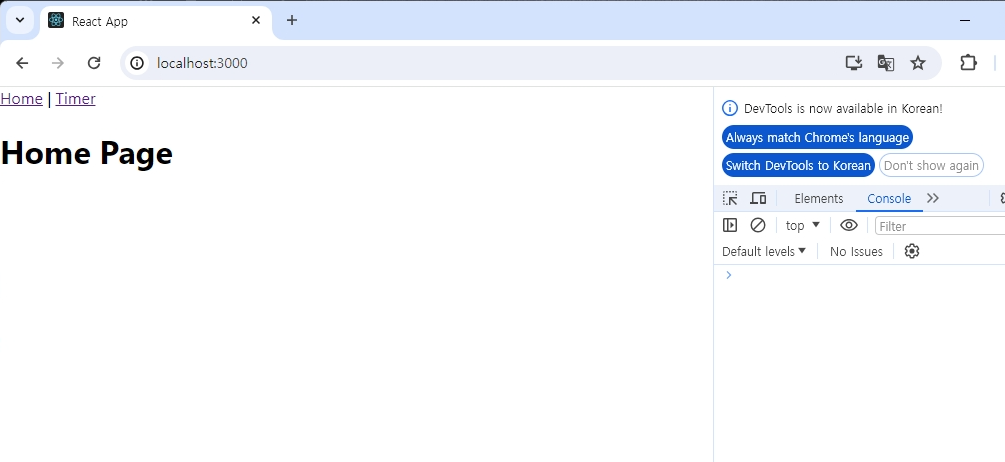The width and height of the screenshot is (1005, 462).
Task: Open console settings gear
Action: point(911,251)
